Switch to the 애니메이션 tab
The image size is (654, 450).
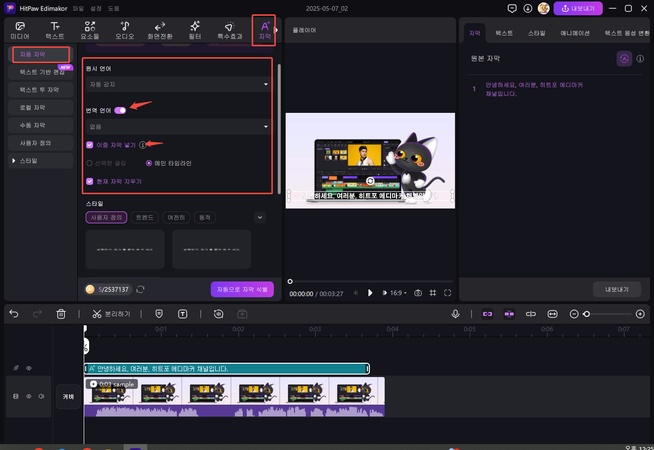(575, 33)
